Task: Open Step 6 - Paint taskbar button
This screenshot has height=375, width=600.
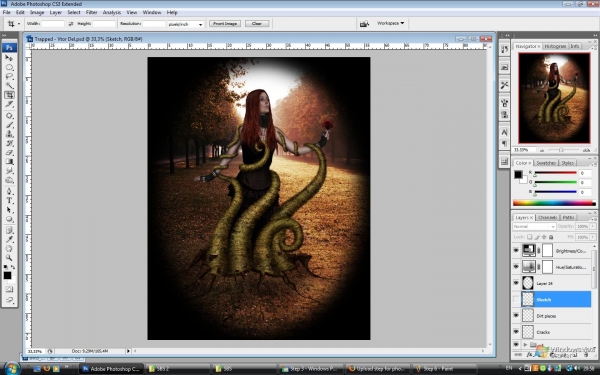Action: pos(444,369)
